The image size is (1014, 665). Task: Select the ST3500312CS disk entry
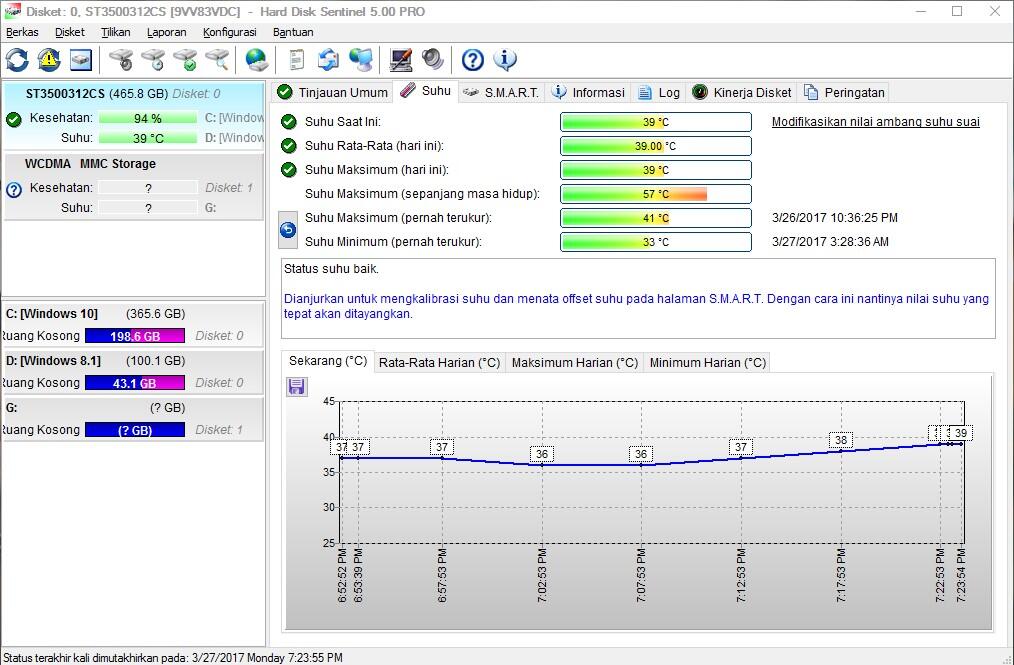coord(134,116)
